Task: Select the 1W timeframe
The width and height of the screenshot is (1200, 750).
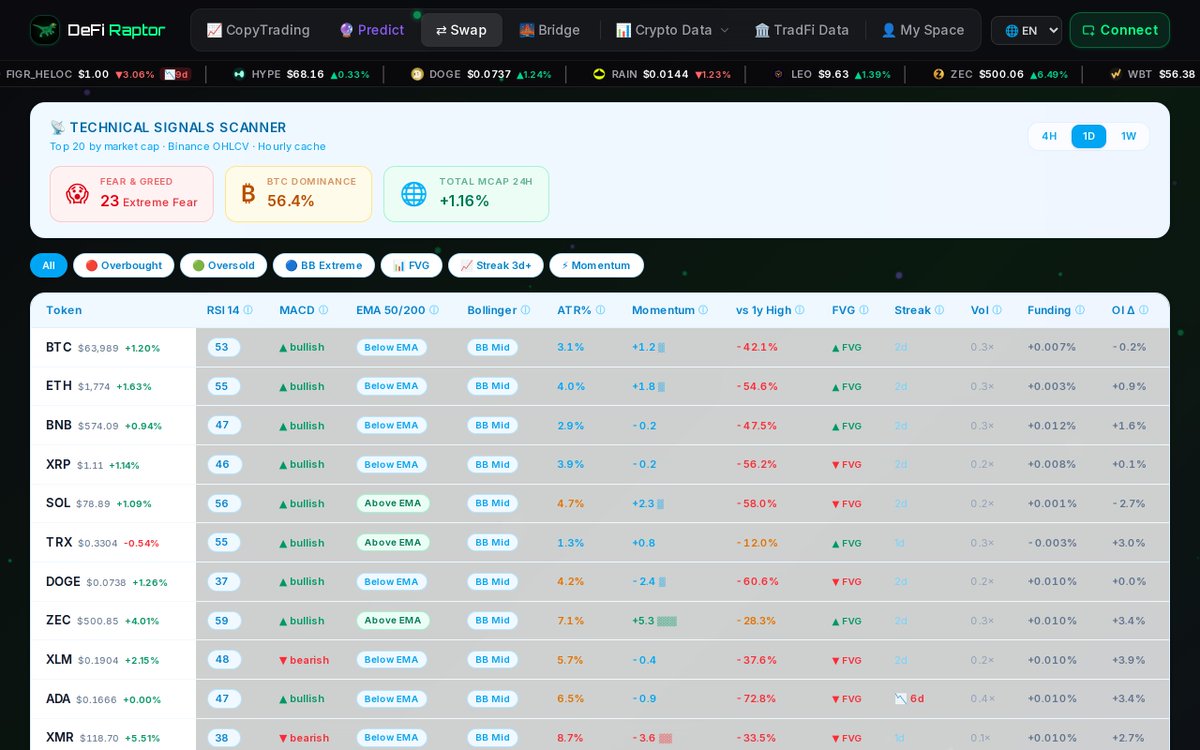Action: click(x=1128, y=136)
